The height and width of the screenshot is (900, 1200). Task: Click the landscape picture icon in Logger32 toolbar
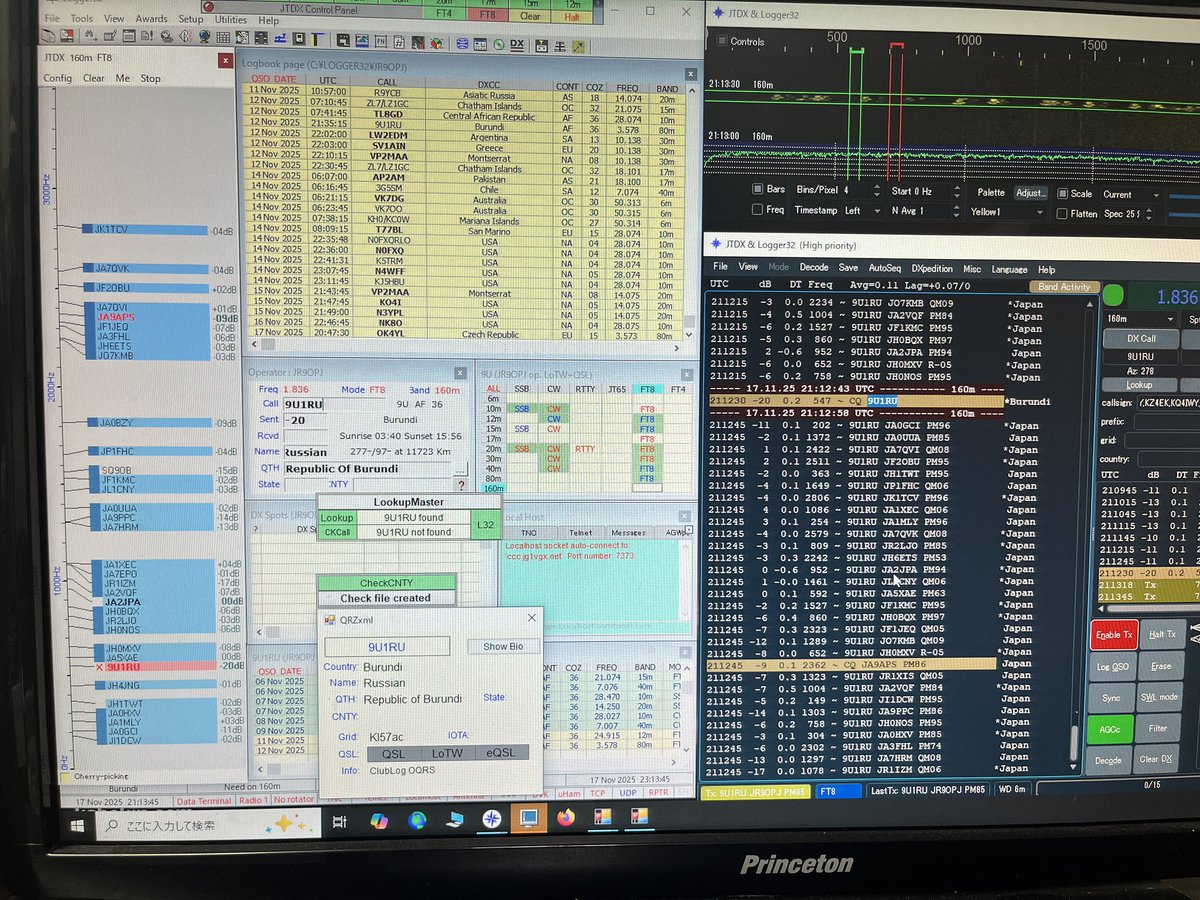[362, 41]
